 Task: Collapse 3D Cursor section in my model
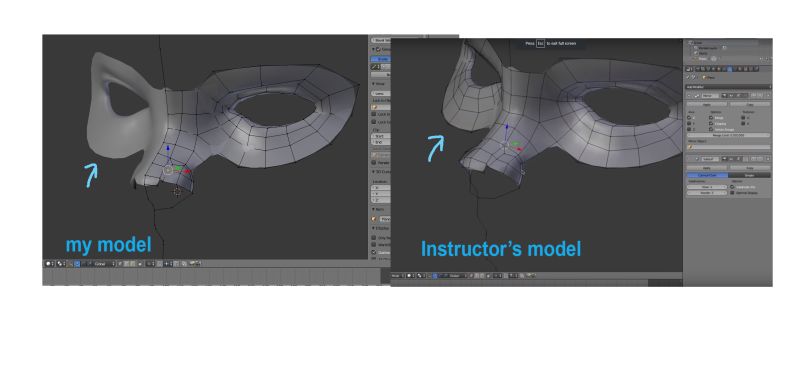point(373,171)
